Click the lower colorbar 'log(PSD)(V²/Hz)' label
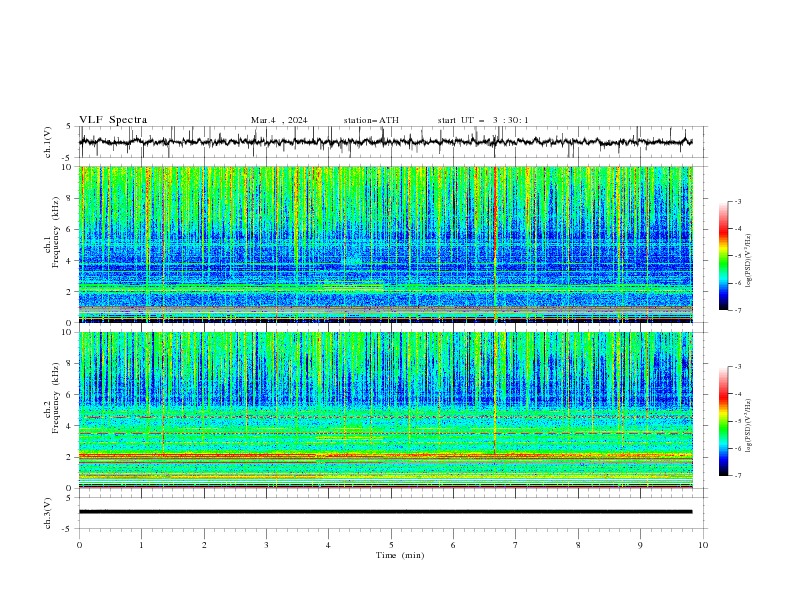 (x=748, y=426)
